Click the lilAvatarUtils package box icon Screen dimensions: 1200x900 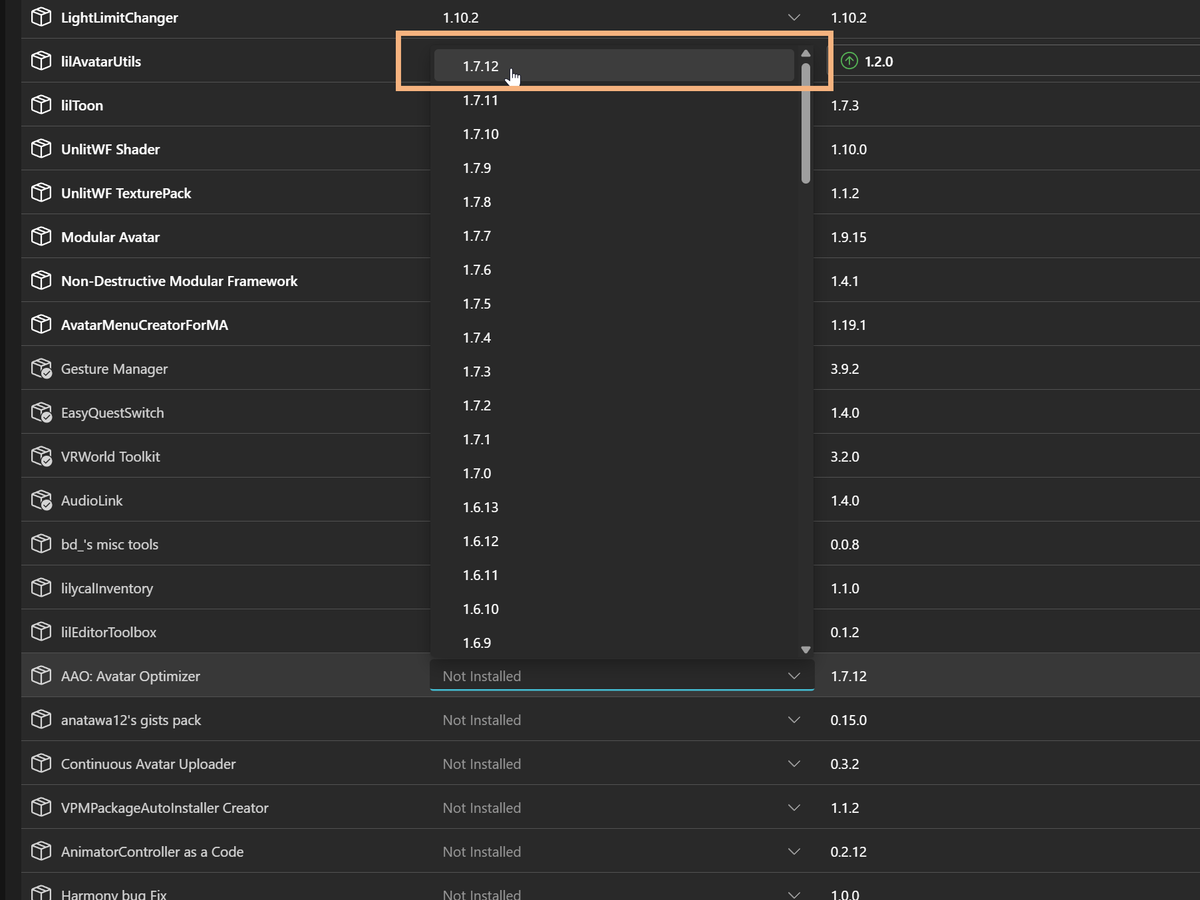tap(41, 61)
